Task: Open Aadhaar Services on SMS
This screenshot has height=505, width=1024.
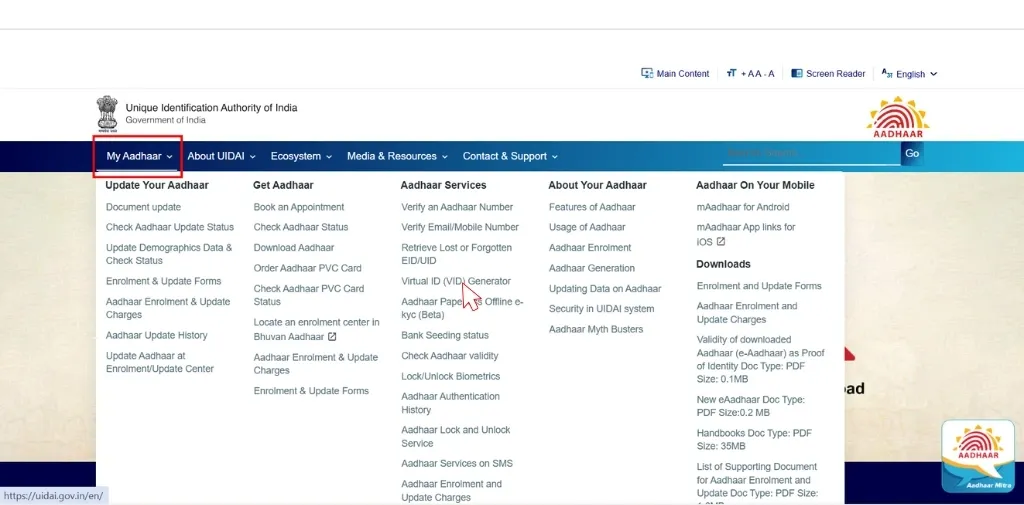Action: point(457,463)
